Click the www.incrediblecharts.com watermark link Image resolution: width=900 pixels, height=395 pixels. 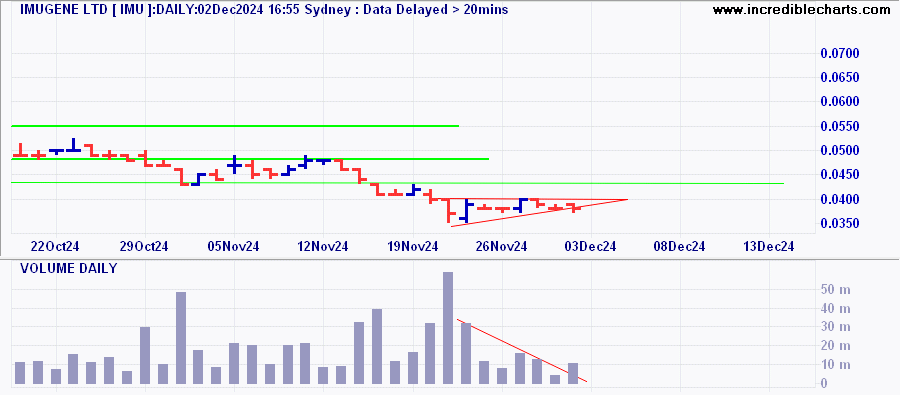[x=805, y=9]
